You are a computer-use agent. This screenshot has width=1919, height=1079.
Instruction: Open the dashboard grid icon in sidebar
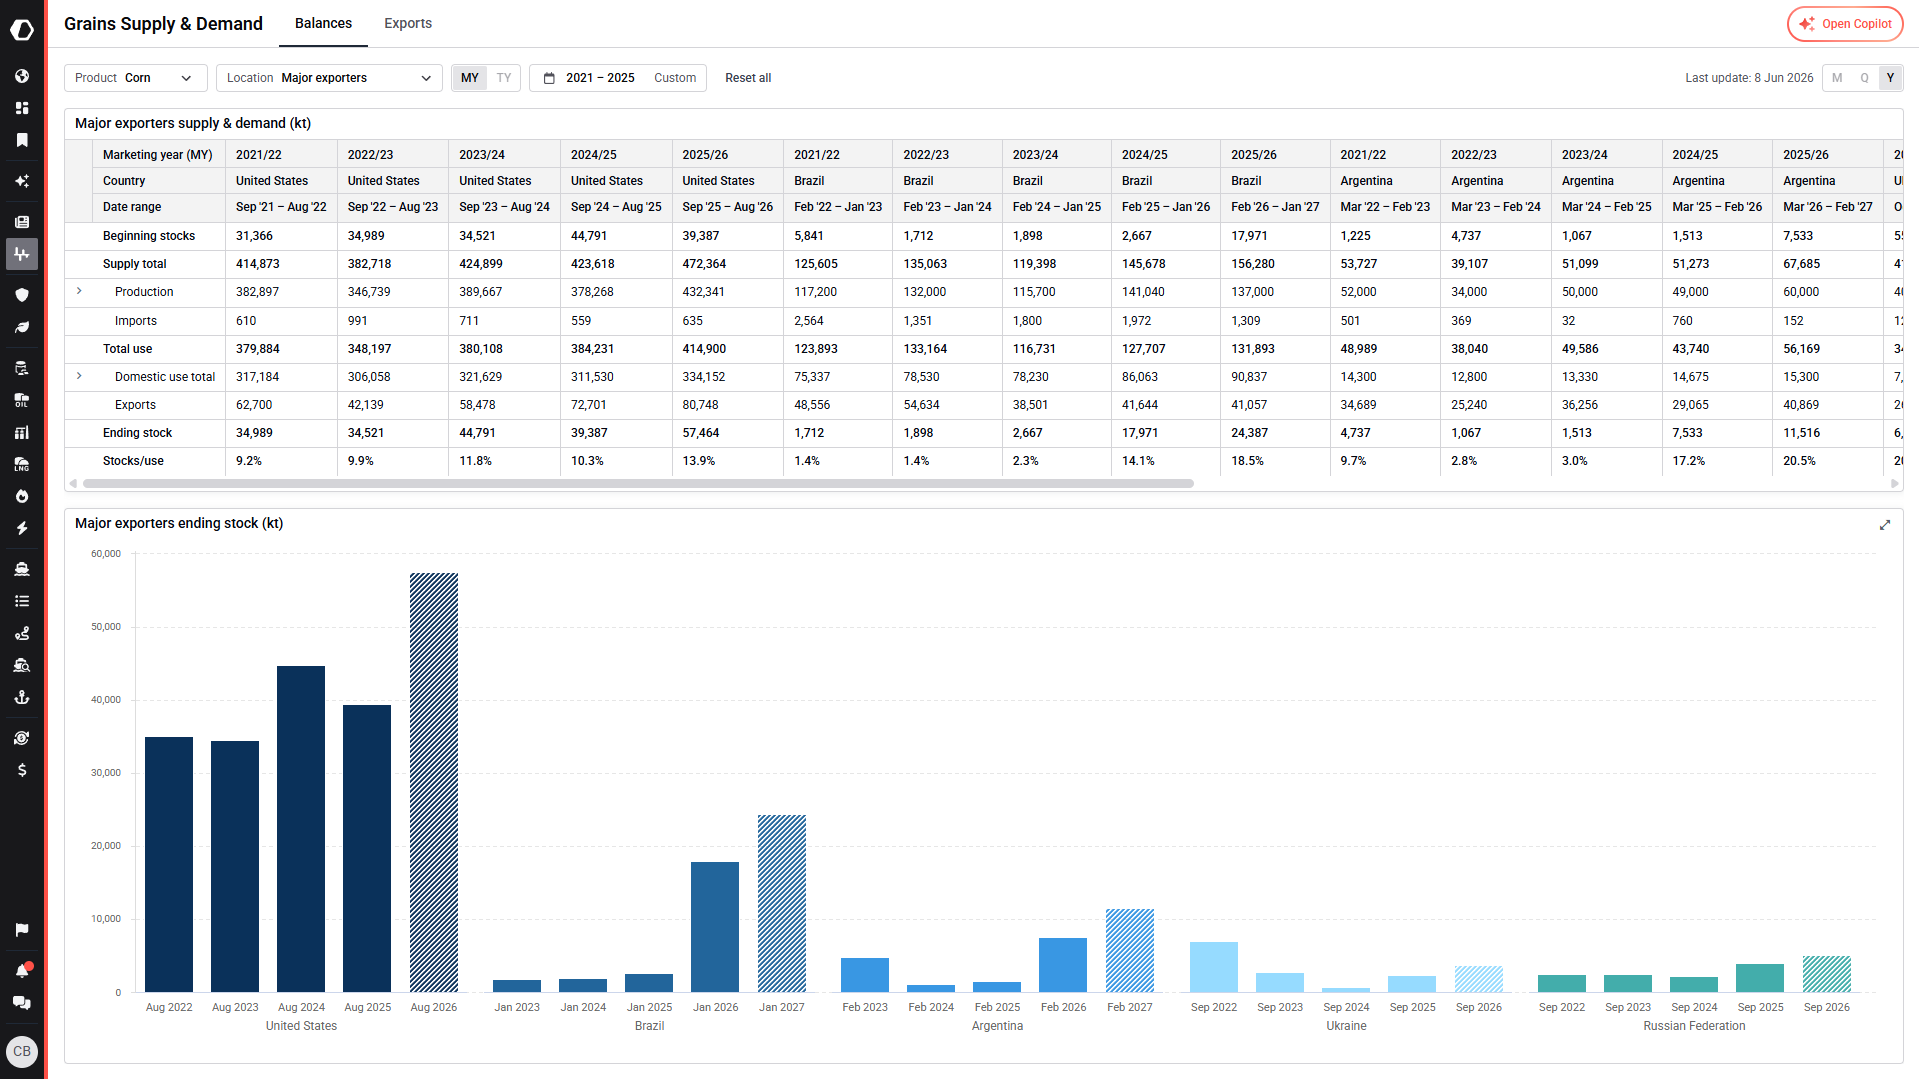[x=22, y=108]
